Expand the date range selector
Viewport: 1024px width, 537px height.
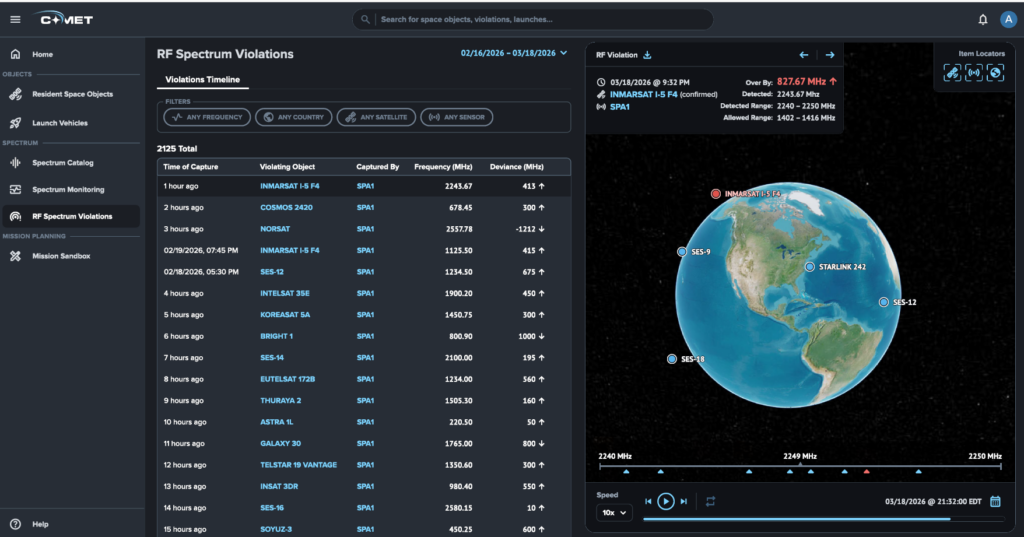coord(513,53)
